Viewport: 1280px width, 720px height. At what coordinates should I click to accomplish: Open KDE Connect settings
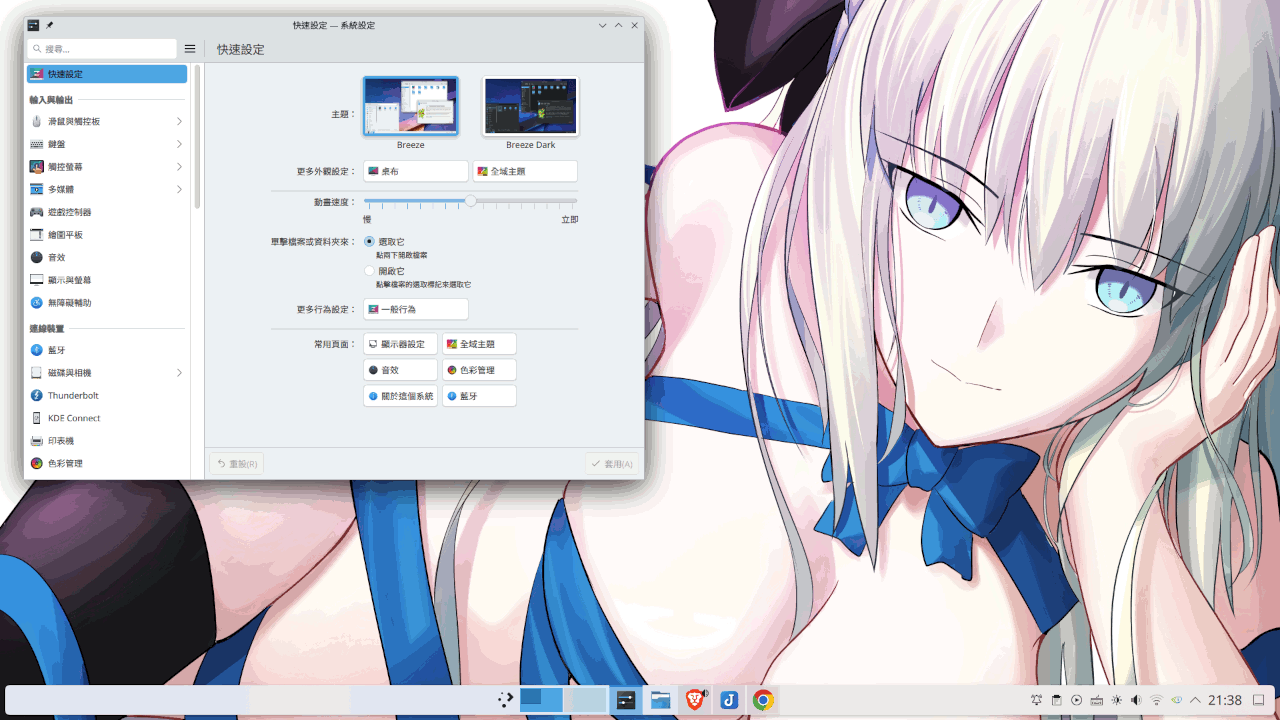[74, 418]
